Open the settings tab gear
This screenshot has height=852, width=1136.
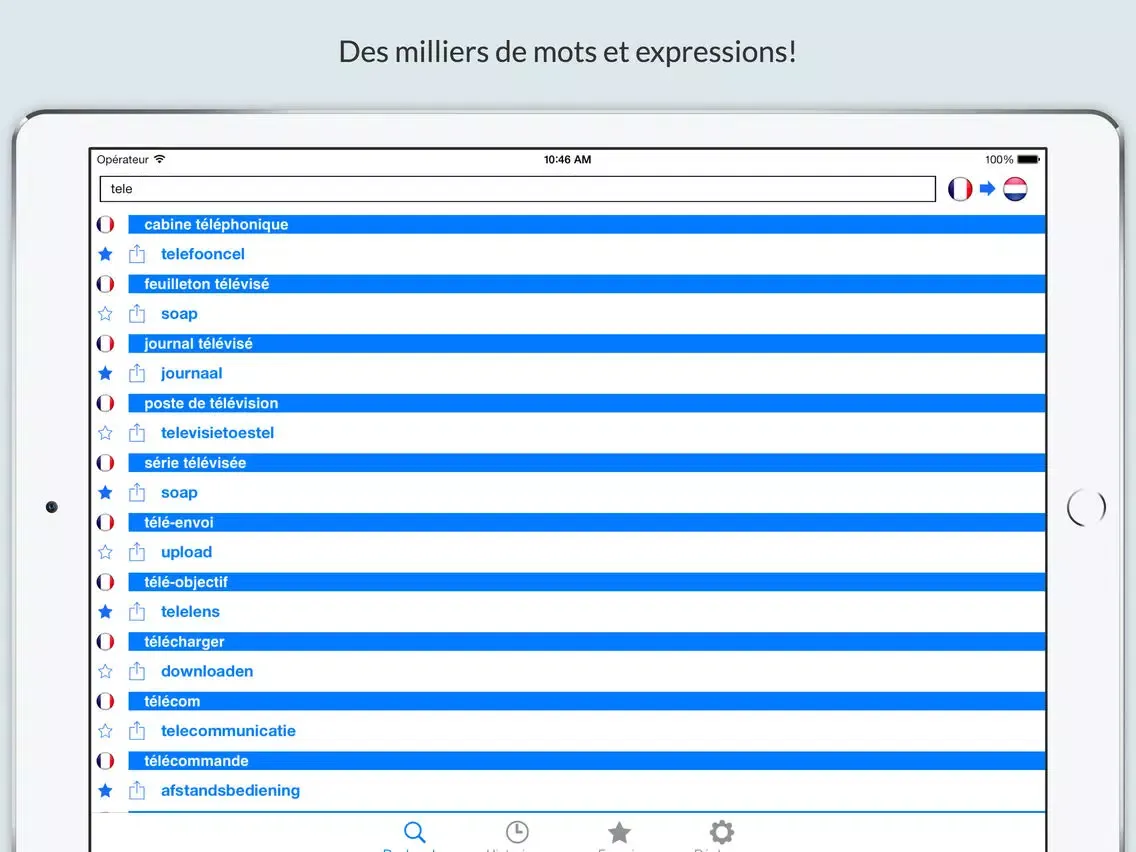click(722, 832)
